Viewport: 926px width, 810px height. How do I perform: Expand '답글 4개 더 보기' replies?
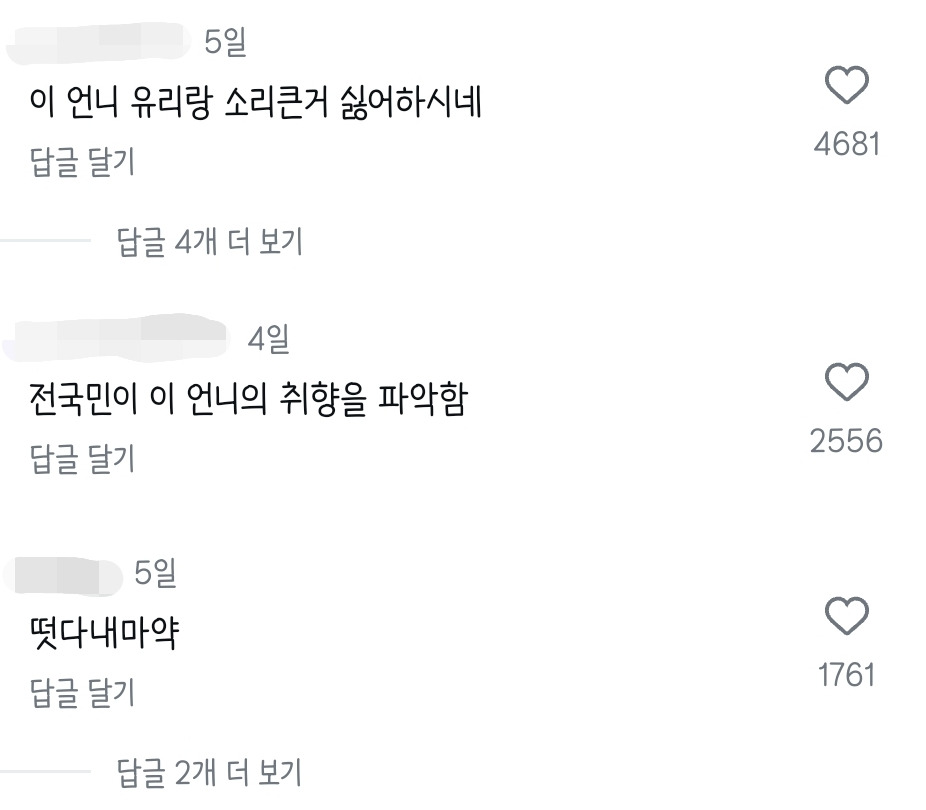[210, 242]
